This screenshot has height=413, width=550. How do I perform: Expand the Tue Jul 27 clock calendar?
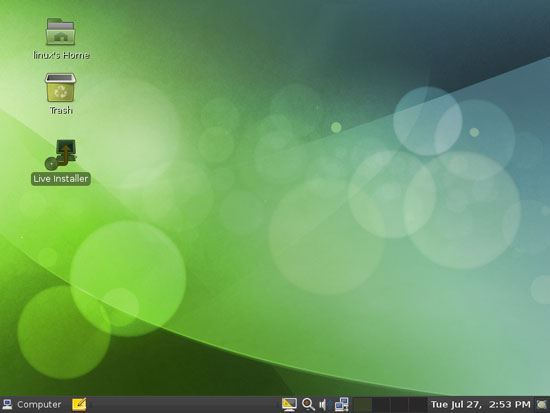coord(481,405)
